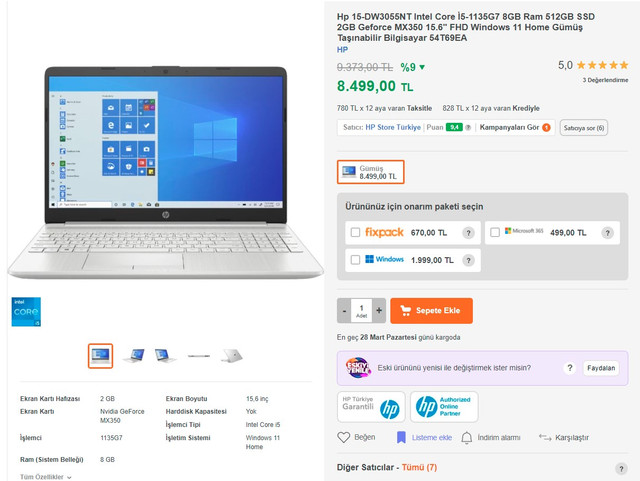This screenshot has width=640, height=481.
Task: Click the blue bookmark Listeme ekle icon
Action: [x=401, y=437]
